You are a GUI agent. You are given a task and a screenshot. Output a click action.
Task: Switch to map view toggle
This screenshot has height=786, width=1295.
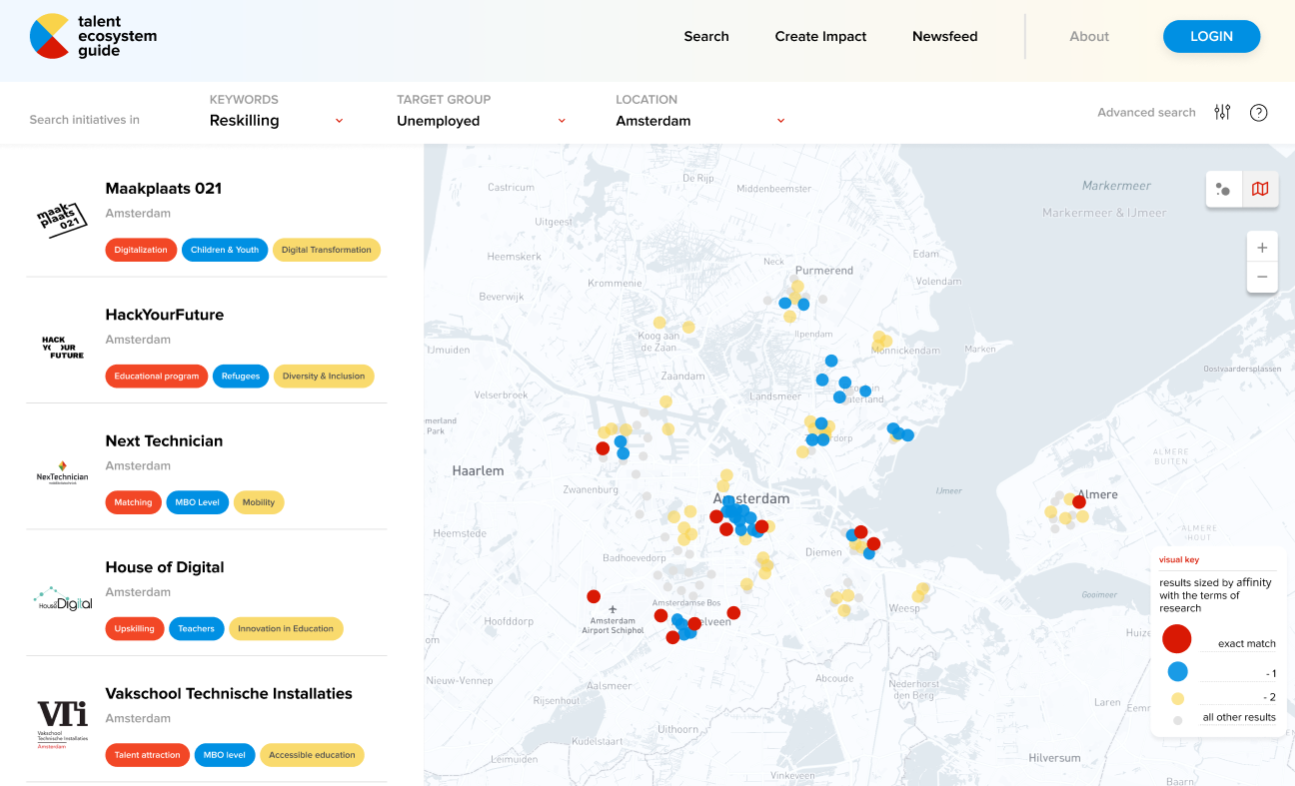(x=1260, y=188)
